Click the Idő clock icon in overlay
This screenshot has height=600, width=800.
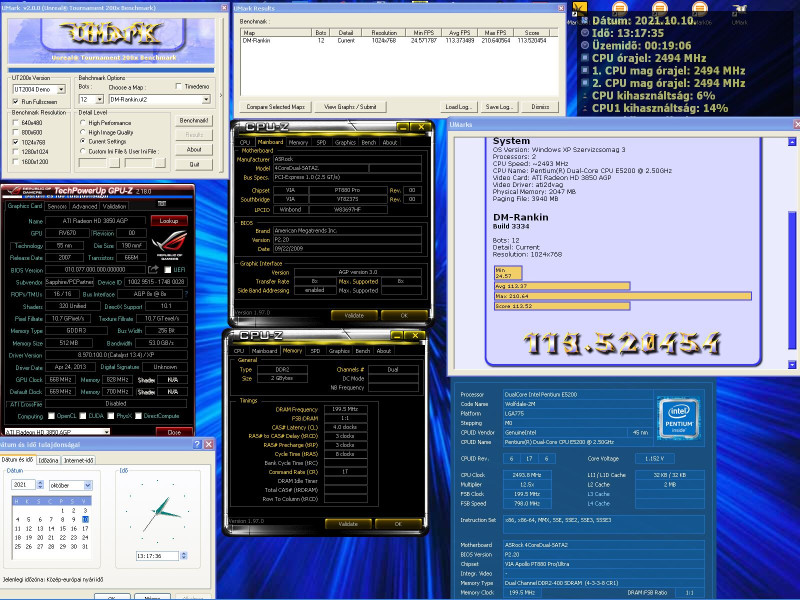tap(585, 33)
